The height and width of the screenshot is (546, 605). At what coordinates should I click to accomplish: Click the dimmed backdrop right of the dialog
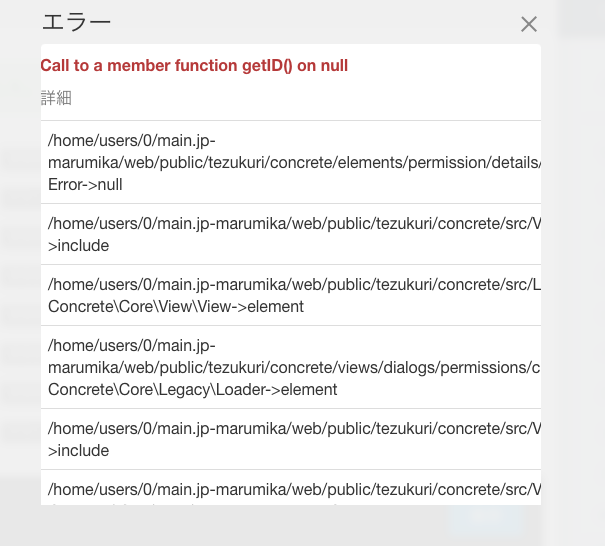coord(575,270)
